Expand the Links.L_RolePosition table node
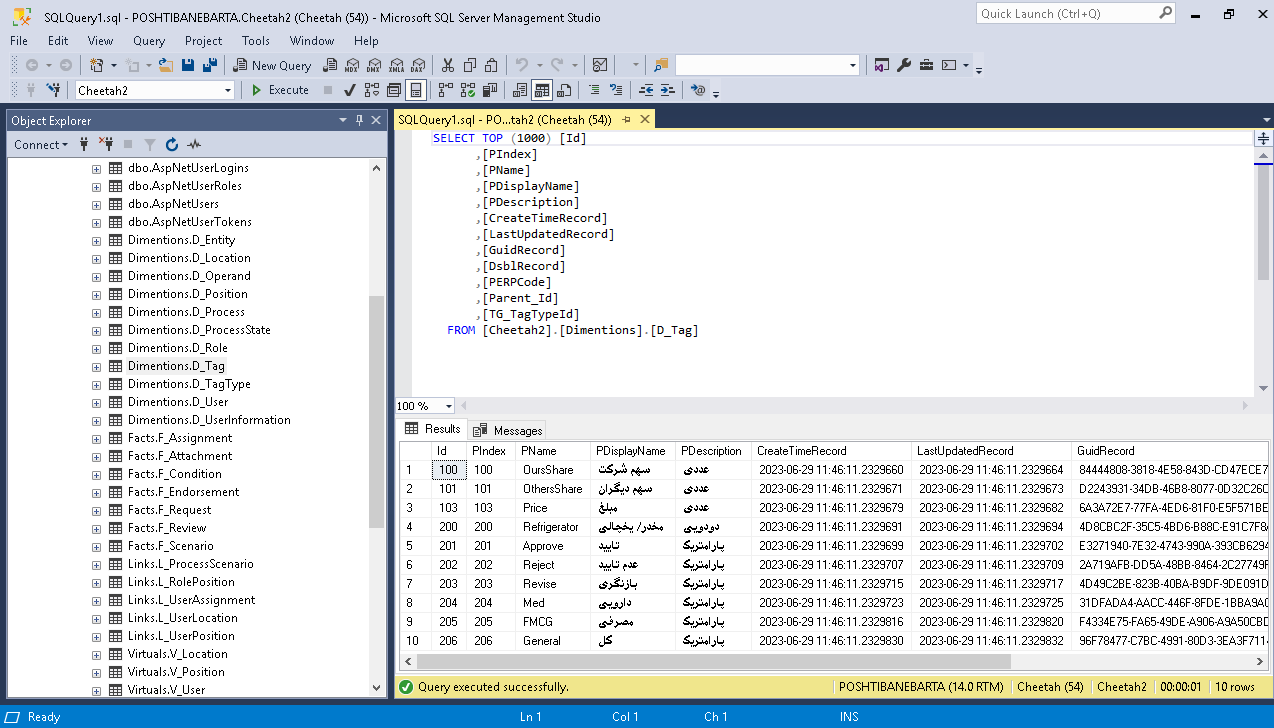Viewport: 1274px width, 728px height. click(x=97, y=582)
